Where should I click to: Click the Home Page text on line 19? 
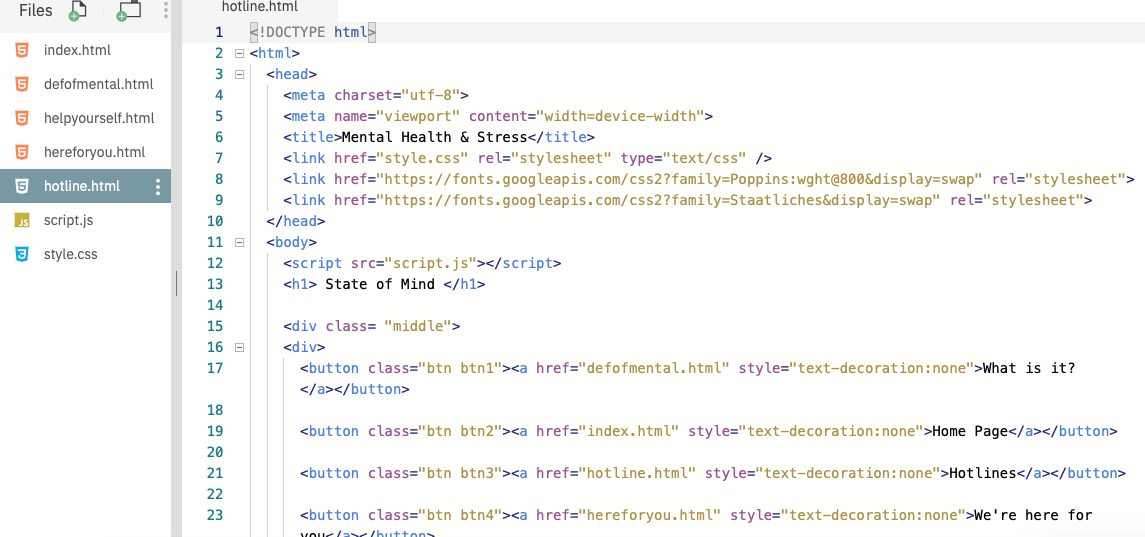point(970,431)
